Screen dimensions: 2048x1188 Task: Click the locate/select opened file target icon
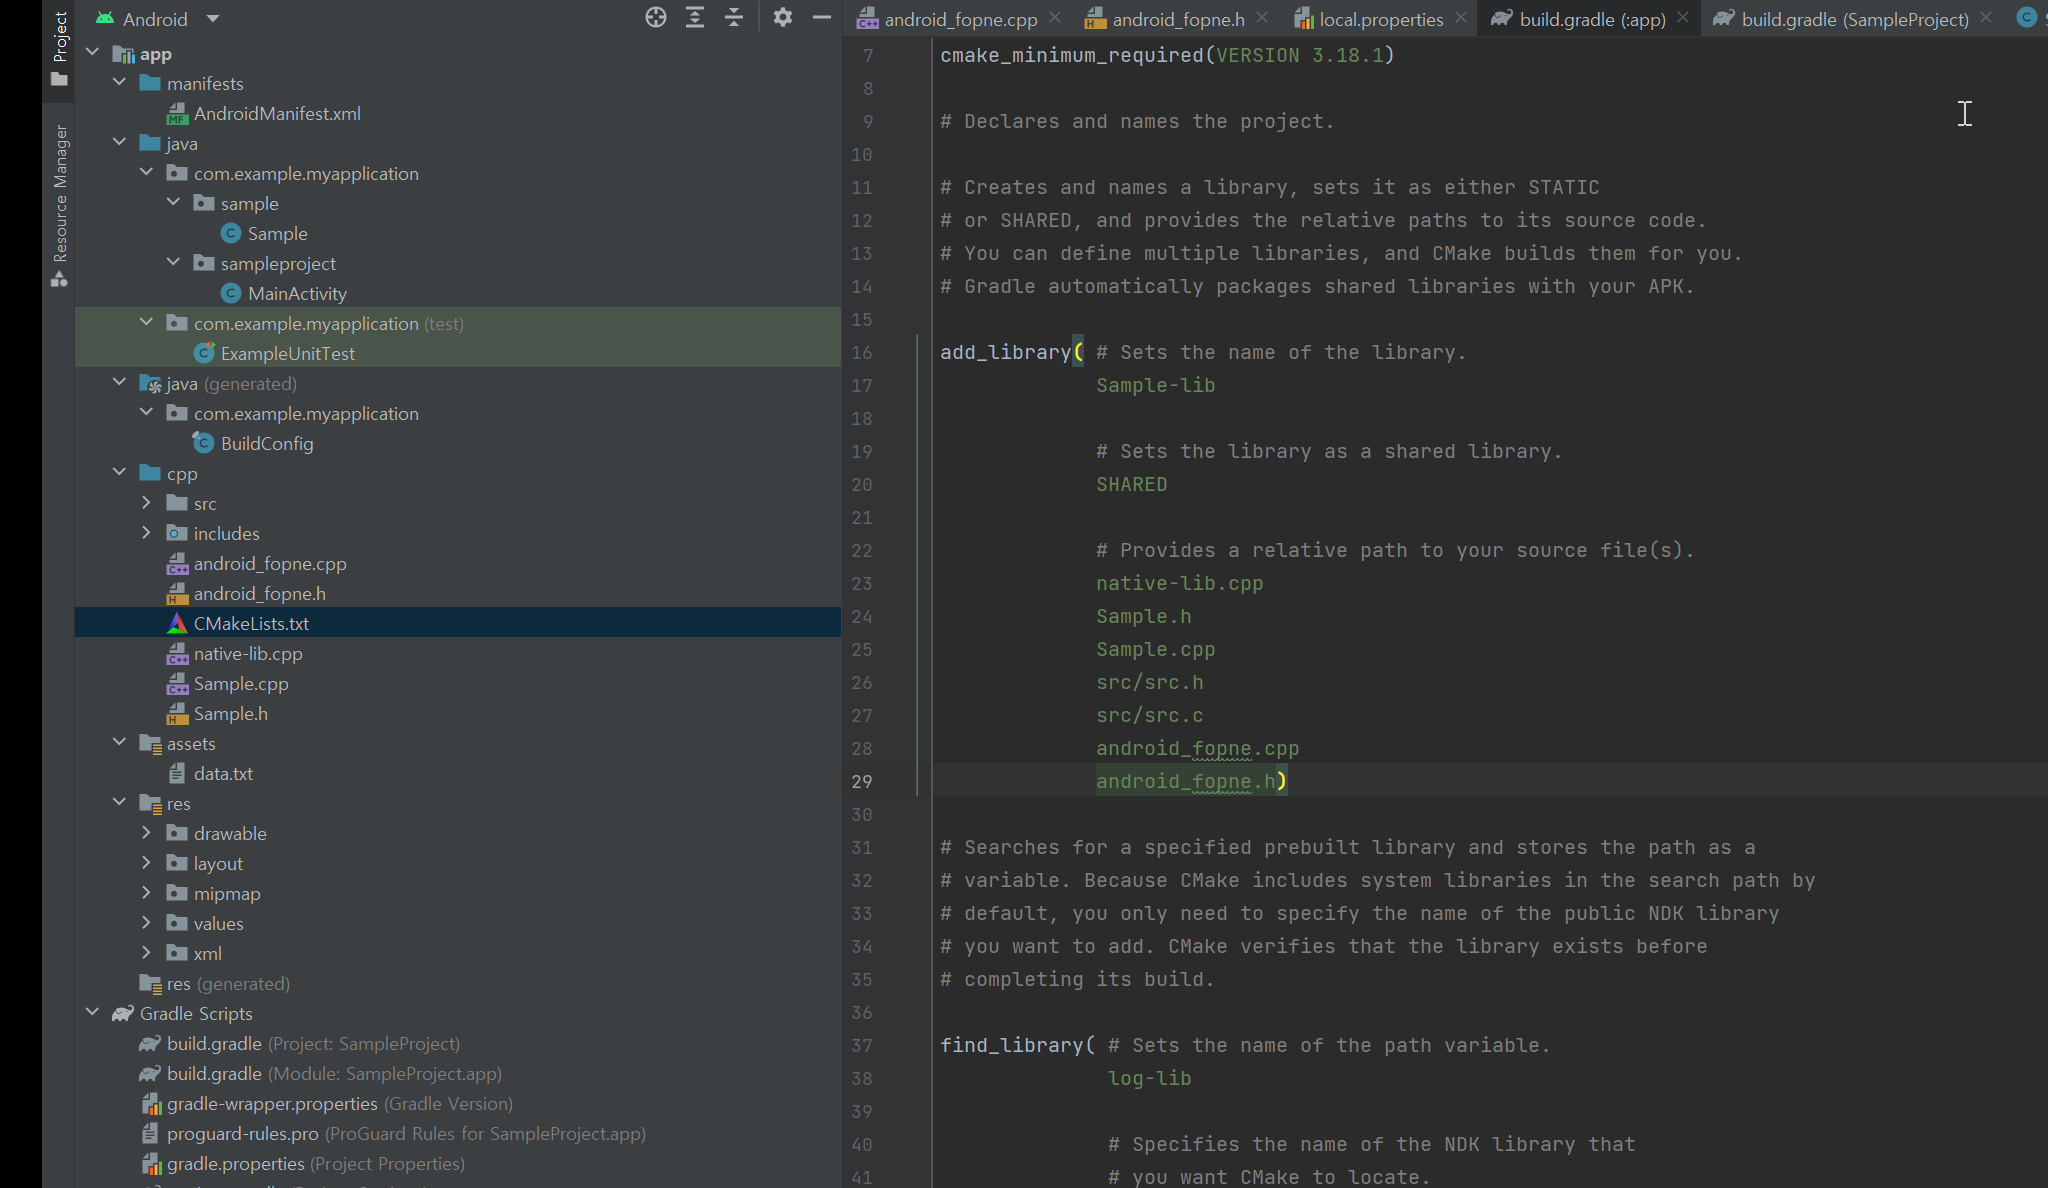point(655,17)
